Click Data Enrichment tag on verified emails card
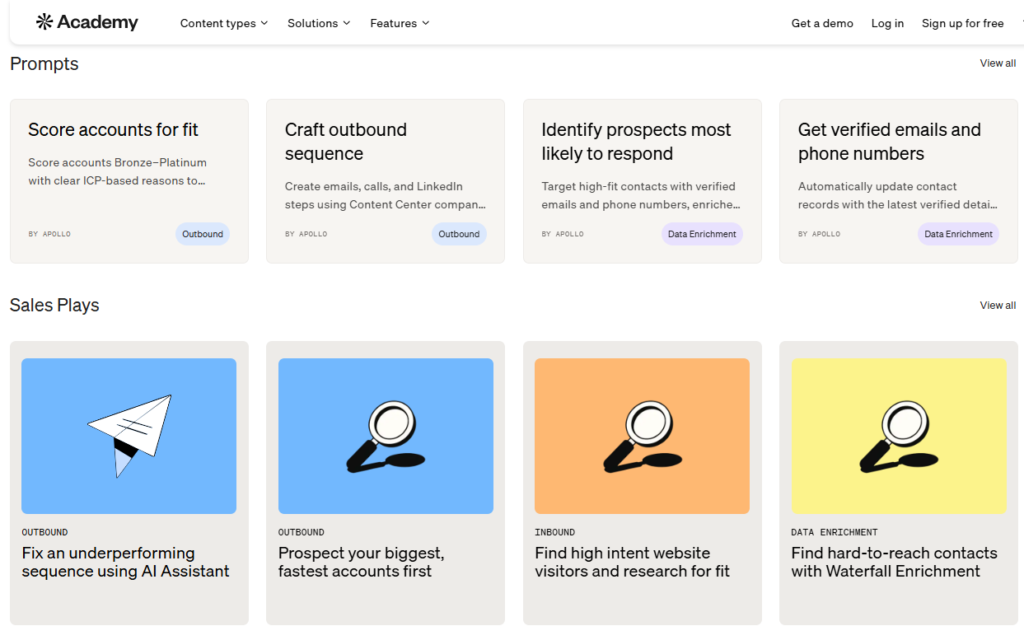 tap(958, 234)
